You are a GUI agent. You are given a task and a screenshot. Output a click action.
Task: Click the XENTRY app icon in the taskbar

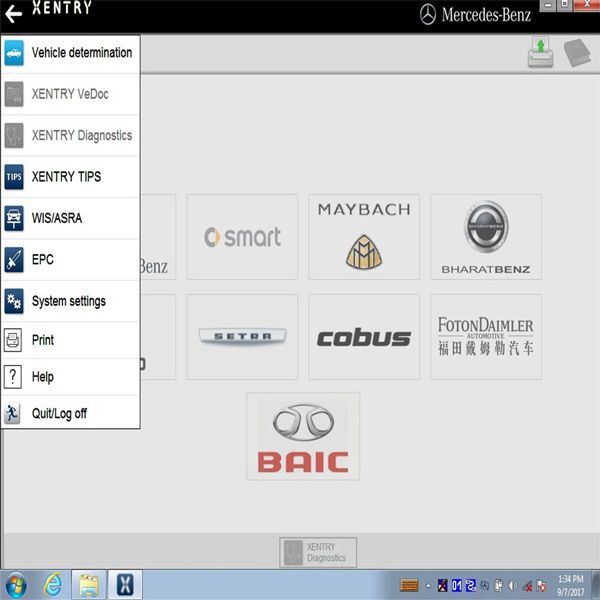click(125, 585)
